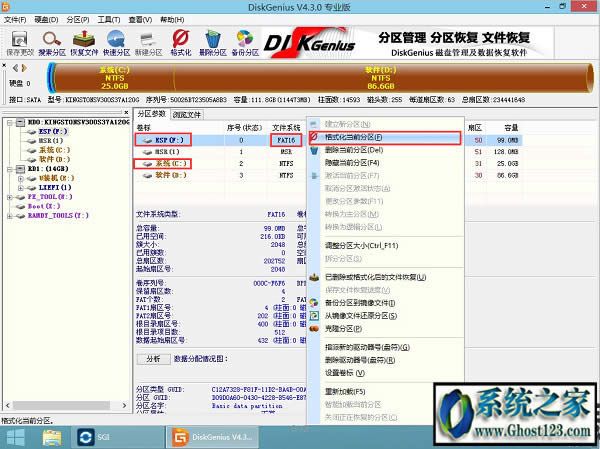
Task: Choose 格式化当前分区(F) from the context menu
Action: pos(353,137)
